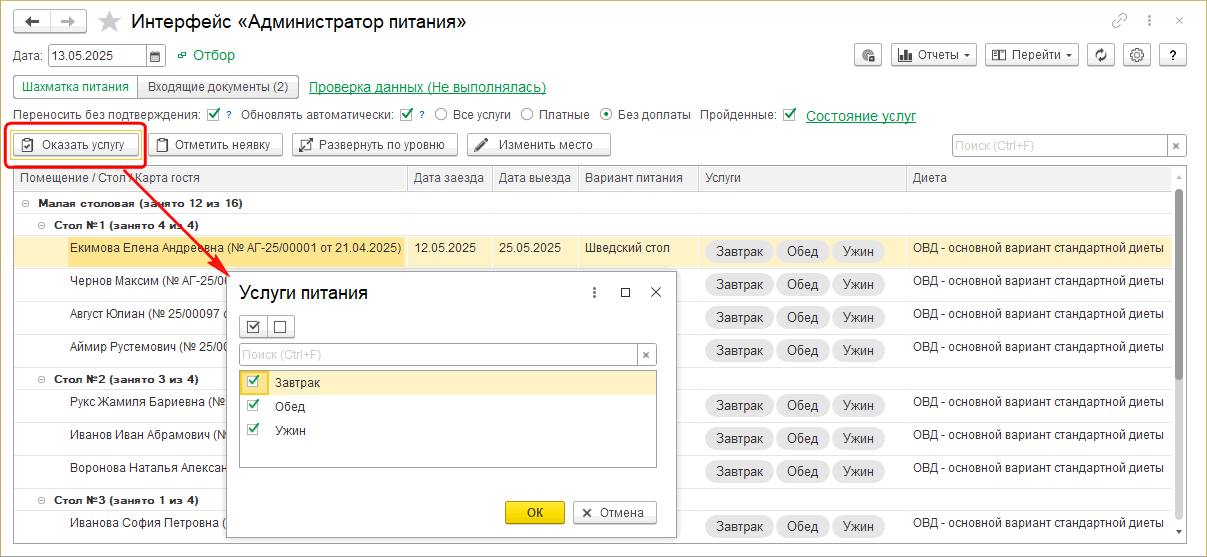Click the calendar icon next to date field
The width and height of the screenshot is (1207, 557).
click(156, 56)
